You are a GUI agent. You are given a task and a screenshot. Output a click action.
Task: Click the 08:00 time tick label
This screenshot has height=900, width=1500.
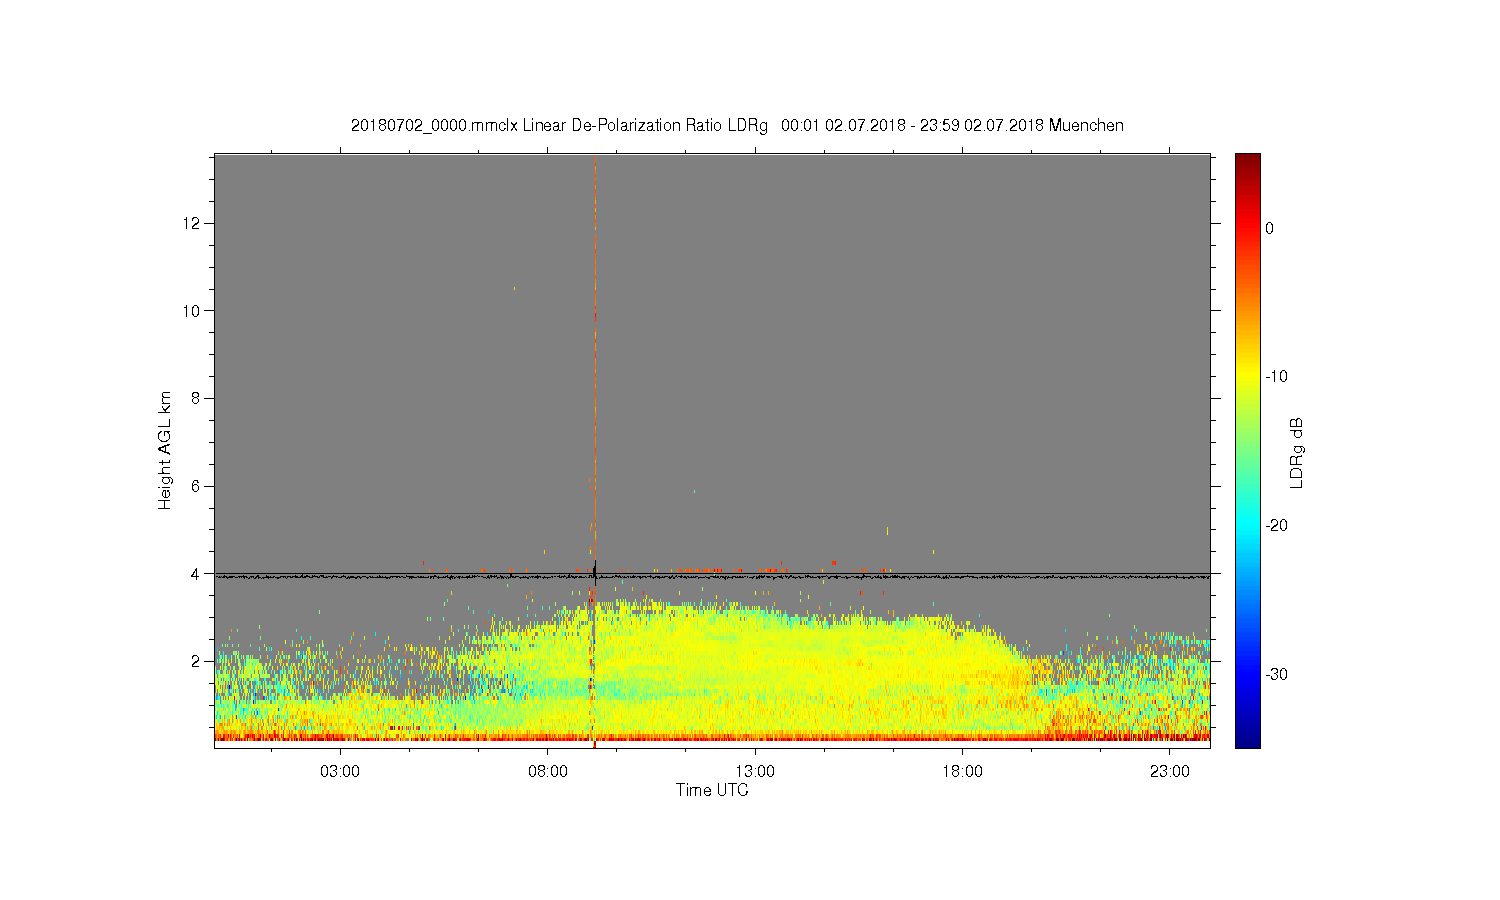(548, 772)
